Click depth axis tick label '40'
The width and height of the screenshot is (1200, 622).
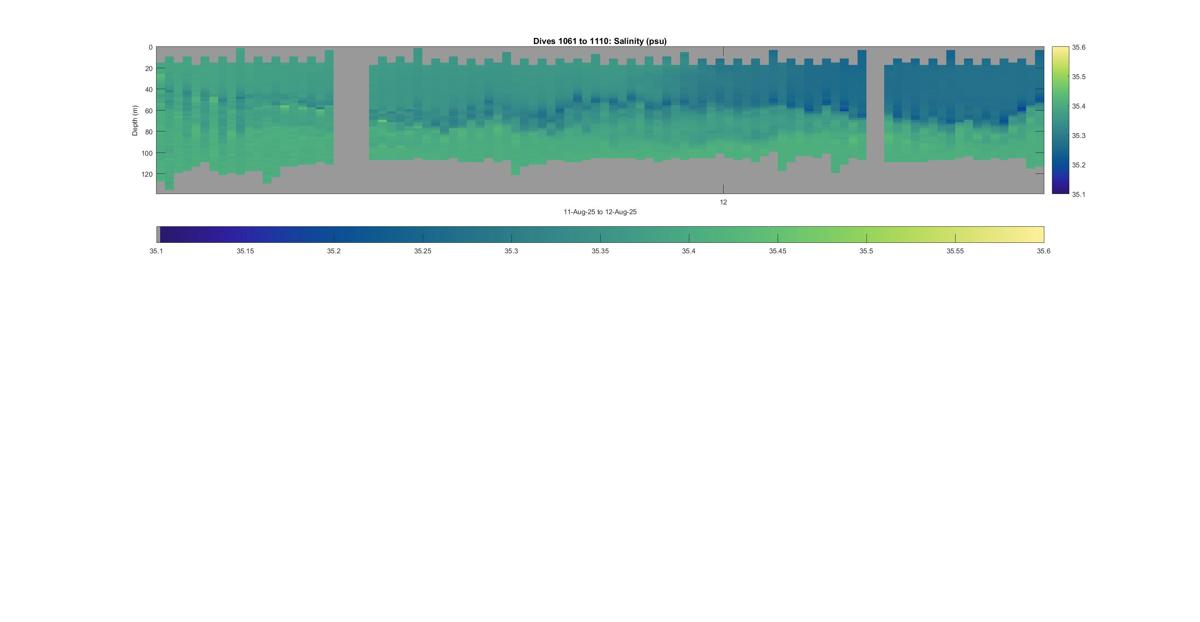[x=149, y=89]
